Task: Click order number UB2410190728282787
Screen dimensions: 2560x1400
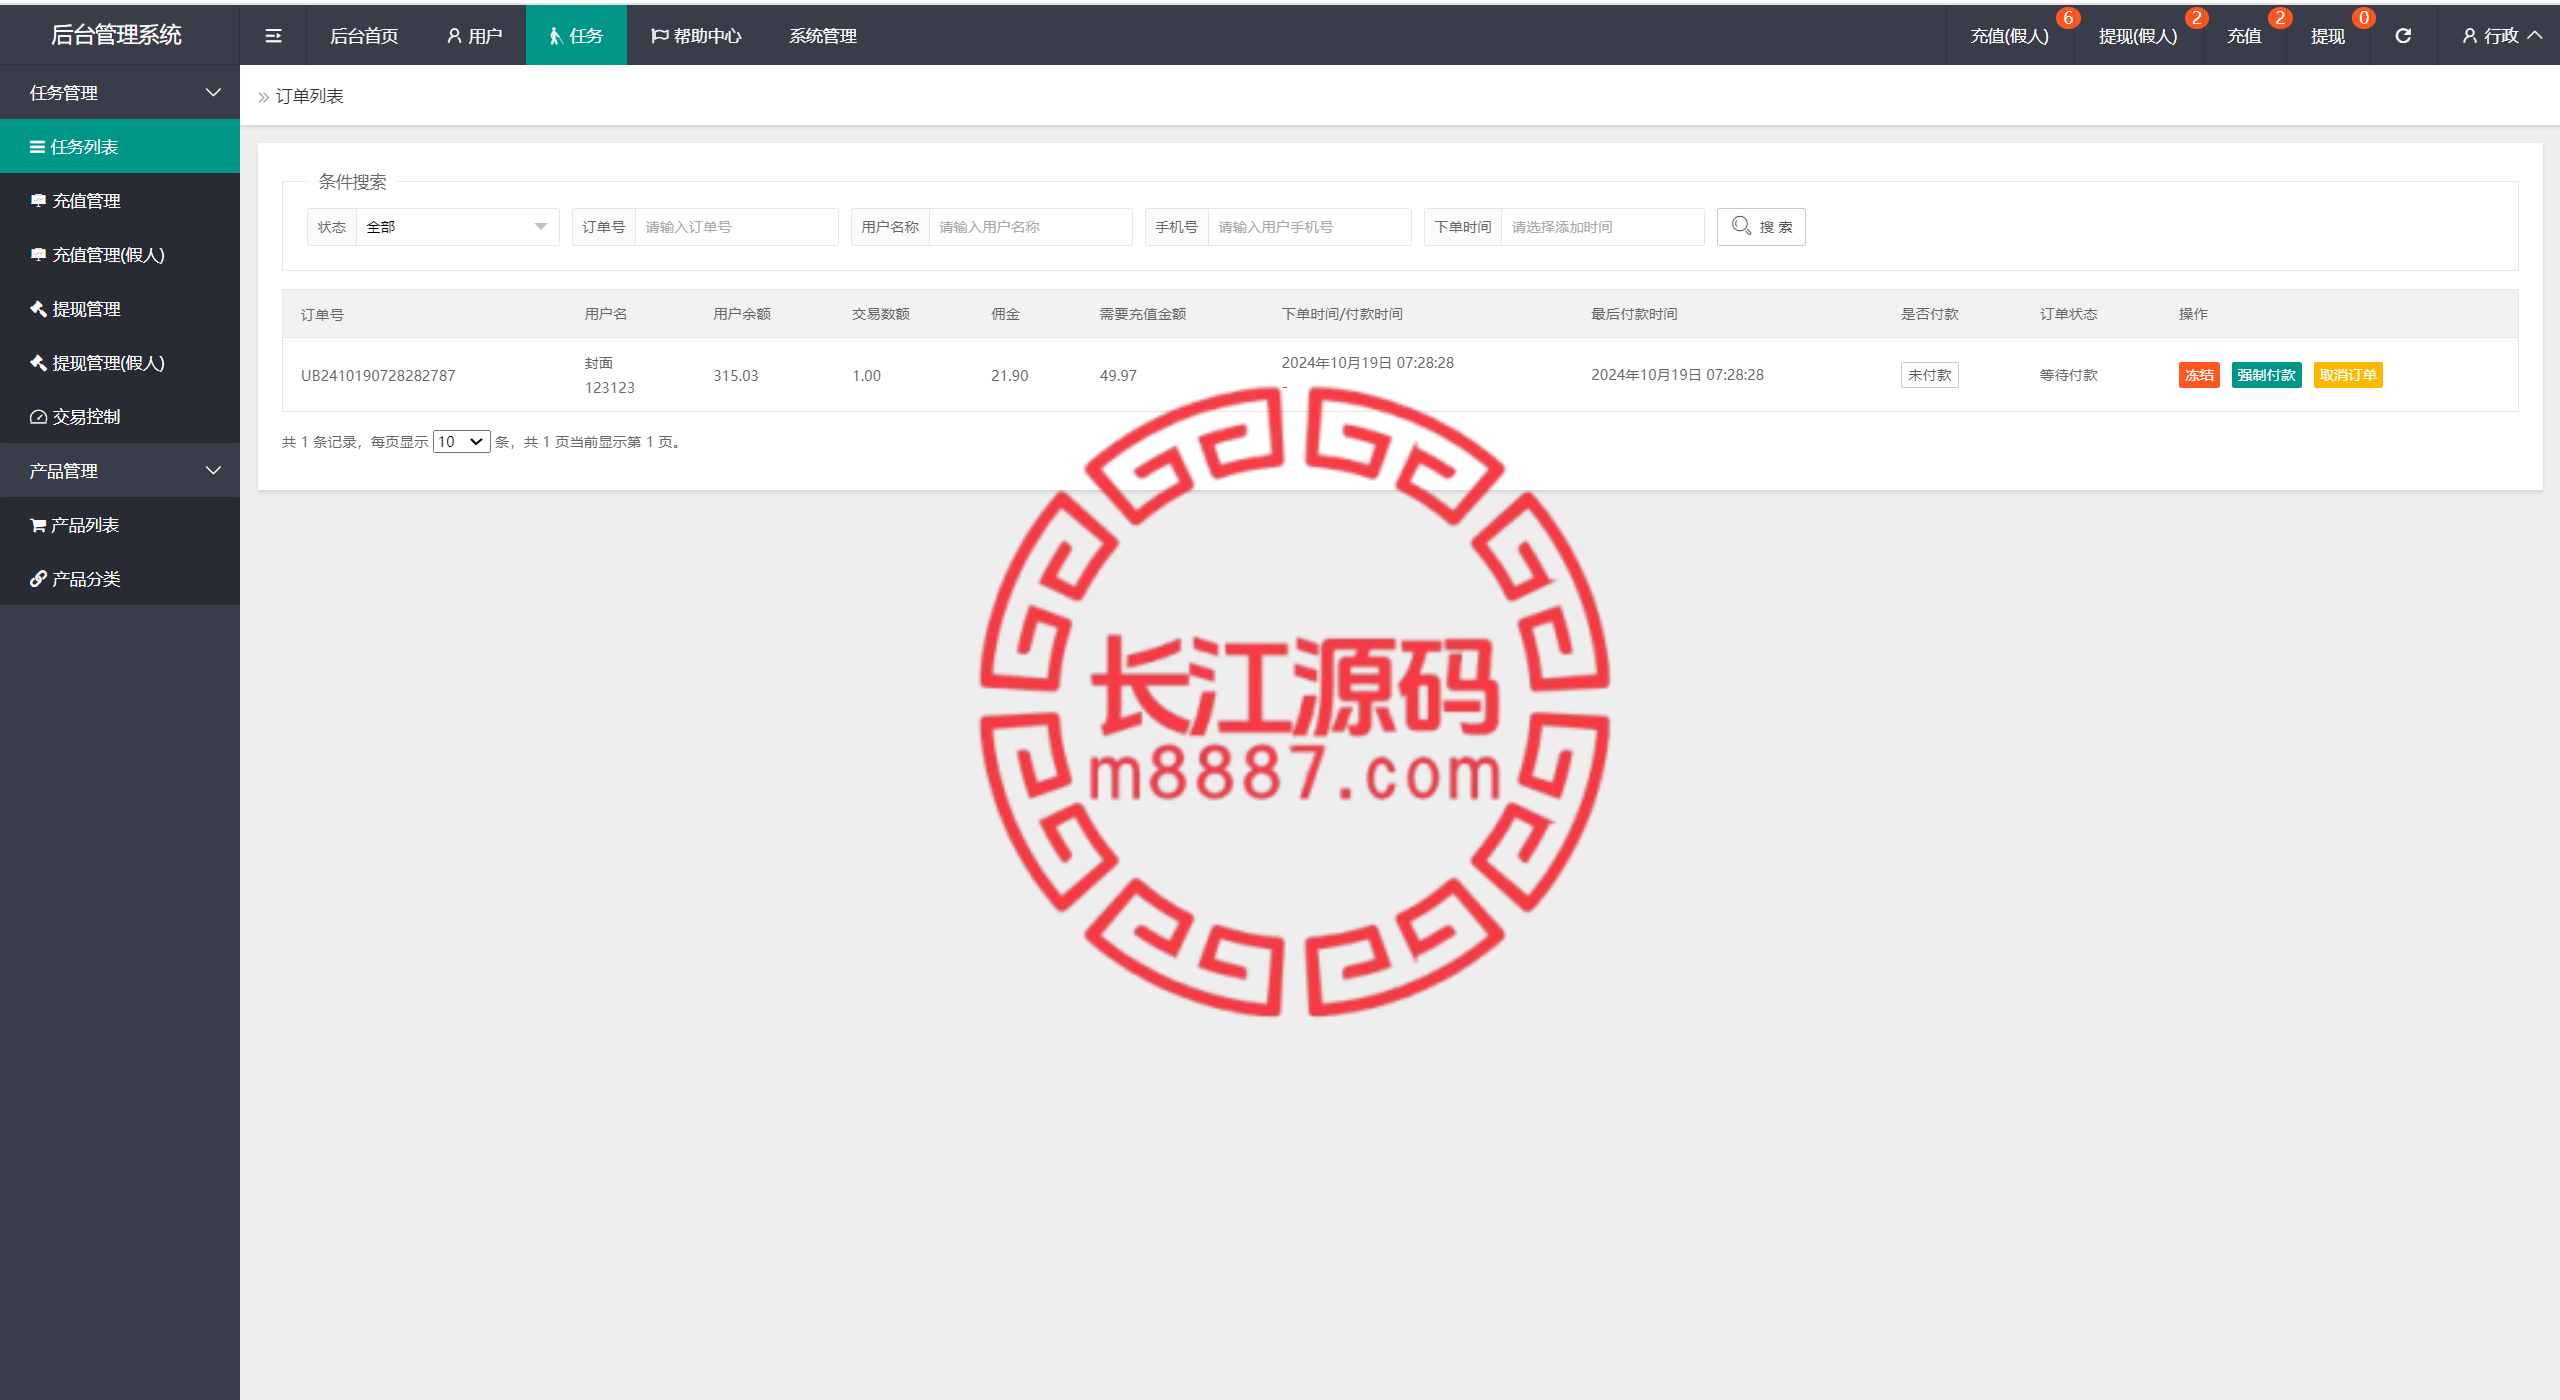Action: 378,376
